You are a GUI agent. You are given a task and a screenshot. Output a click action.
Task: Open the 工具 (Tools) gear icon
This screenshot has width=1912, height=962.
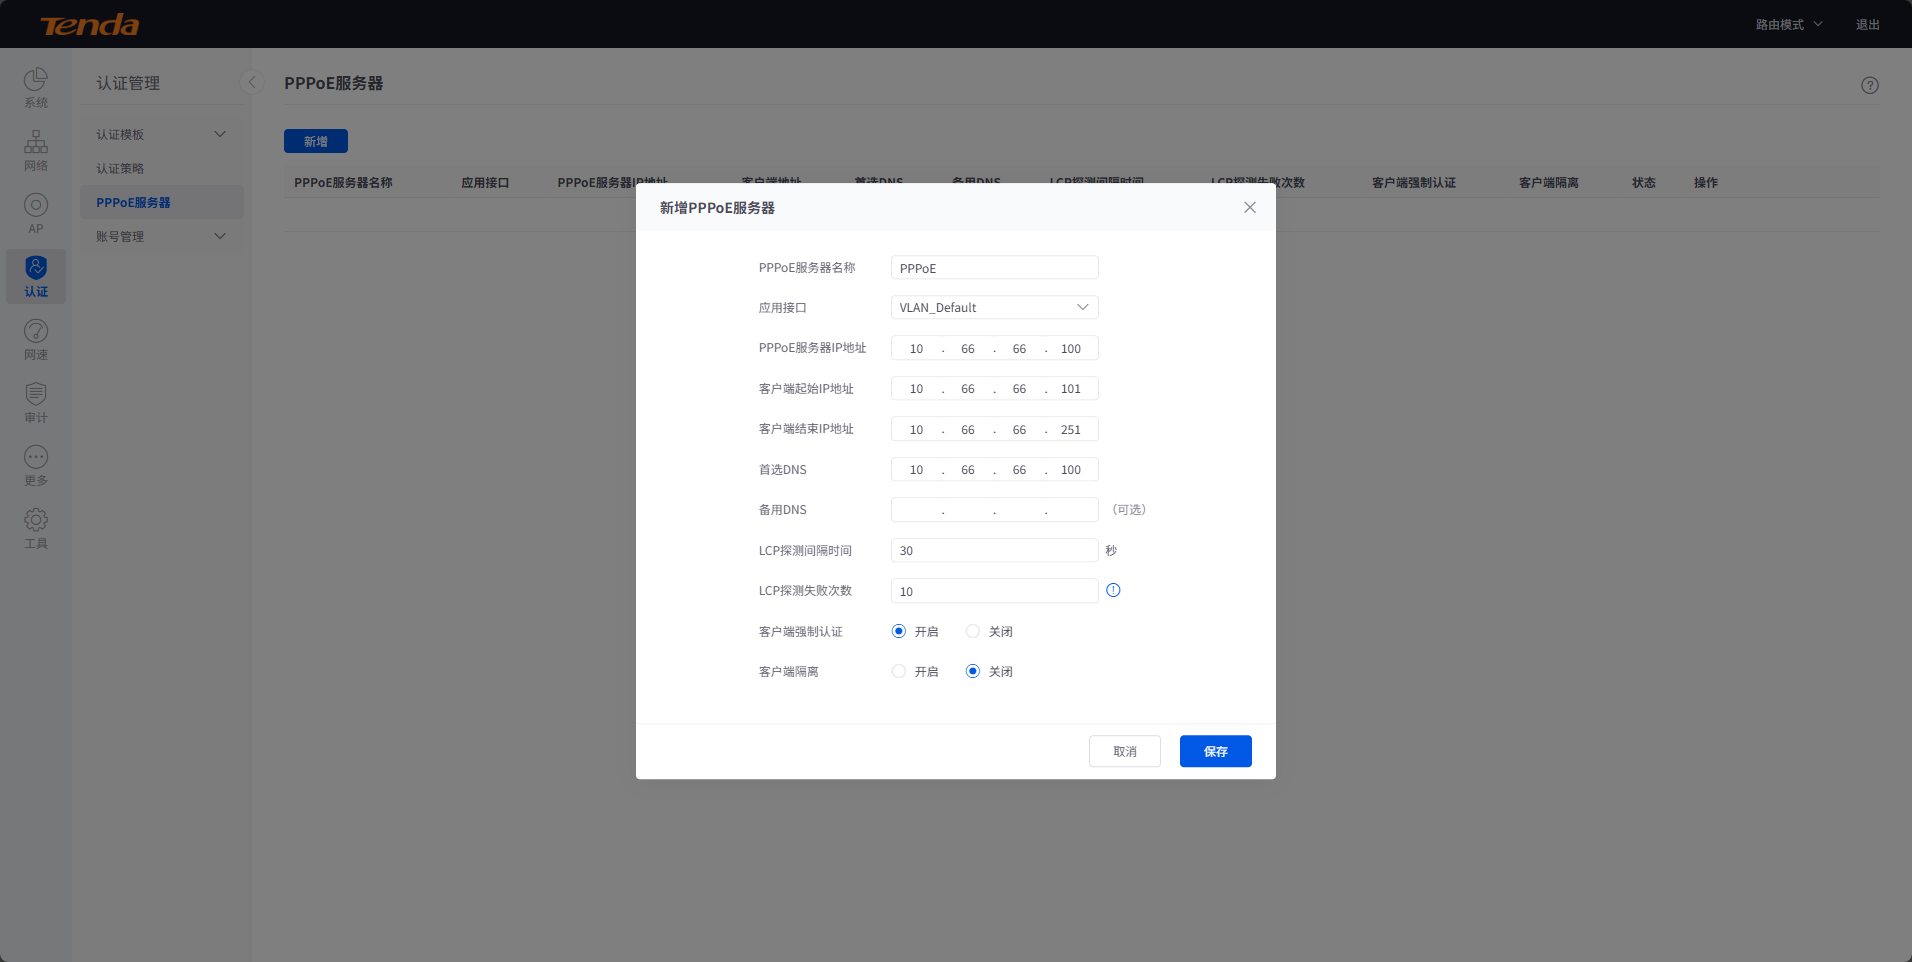tap(36, 528)
